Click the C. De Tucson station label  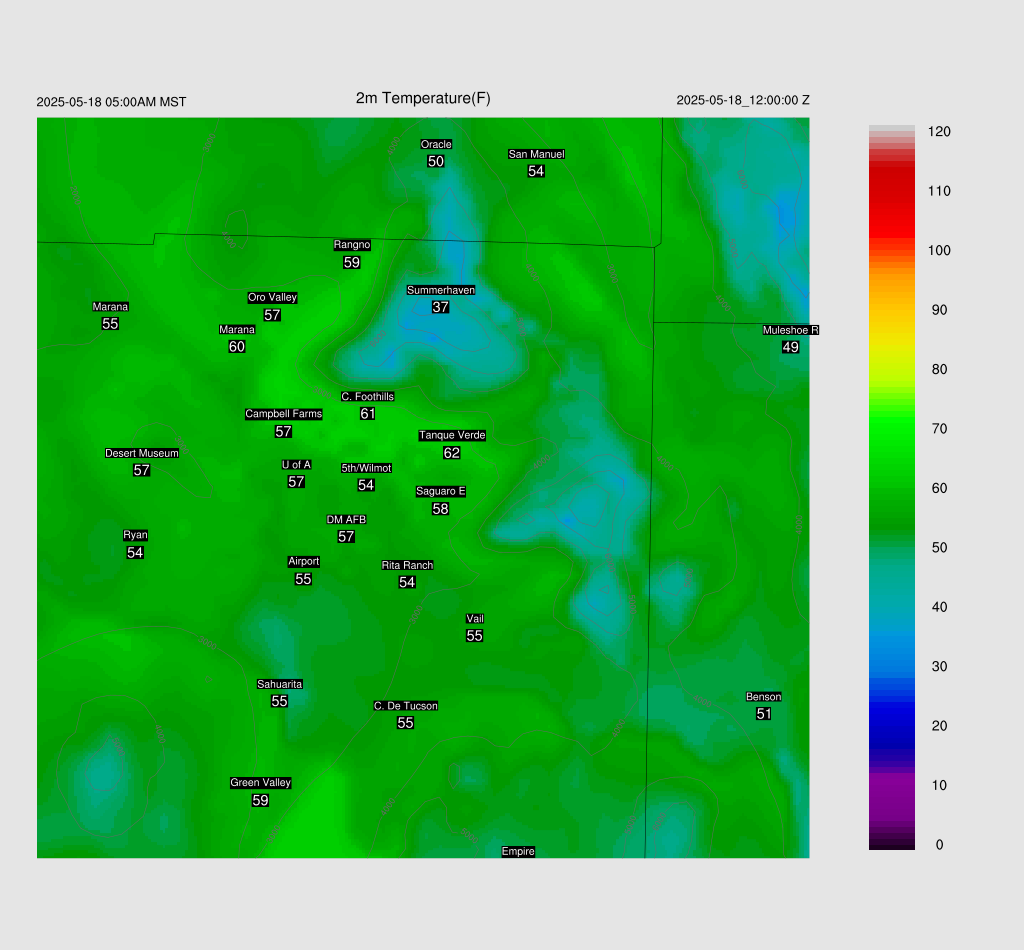[x=406, y=706]
